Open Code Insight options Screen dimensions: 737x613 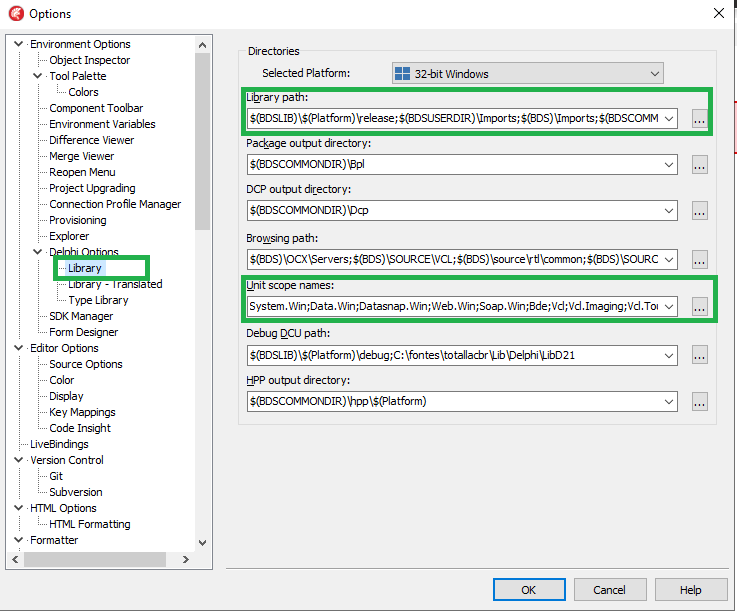click(80, 428)
